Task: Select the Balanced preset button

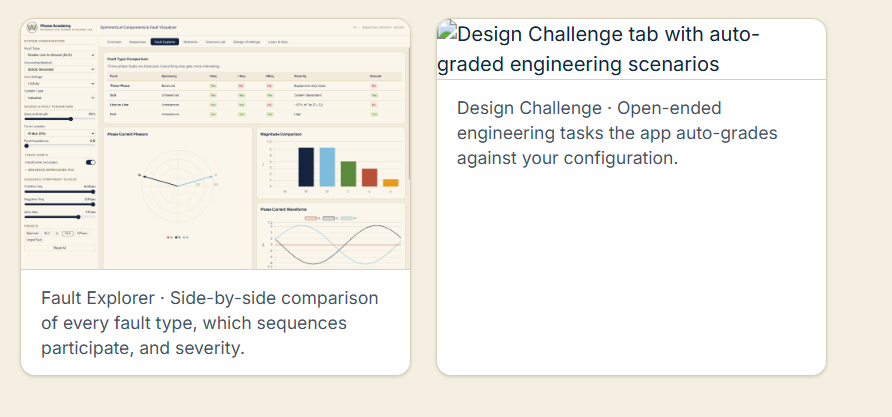Action: point(32,233)
